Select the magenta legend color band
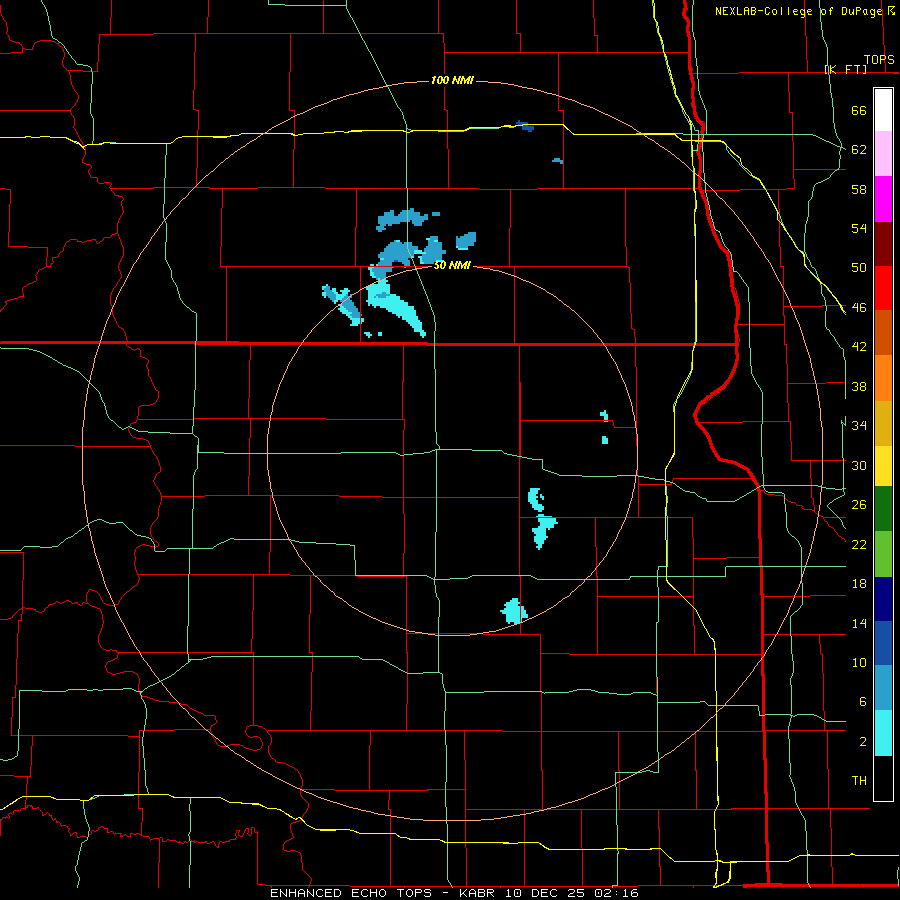Image resolution: width=900 pixels, height=900 pixels. pos(883,199)
